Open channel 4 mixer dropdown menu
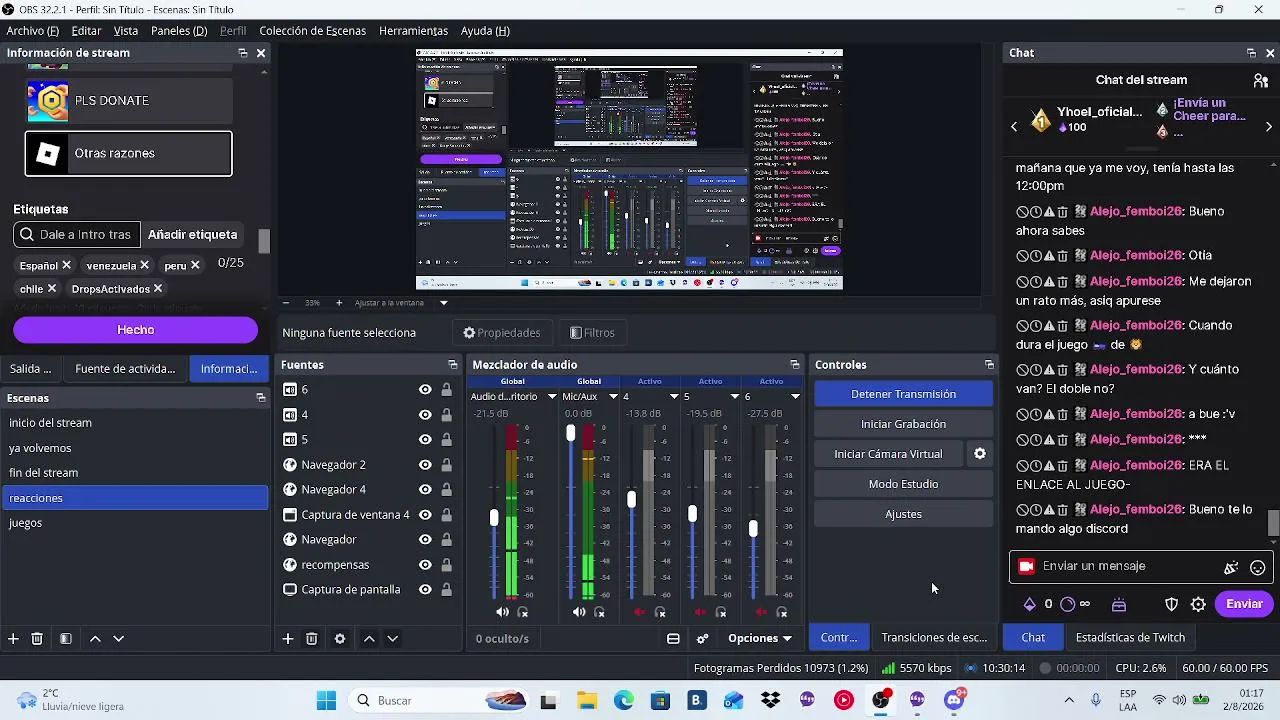This screenshot has height=720, width=1280. (673, 397)
